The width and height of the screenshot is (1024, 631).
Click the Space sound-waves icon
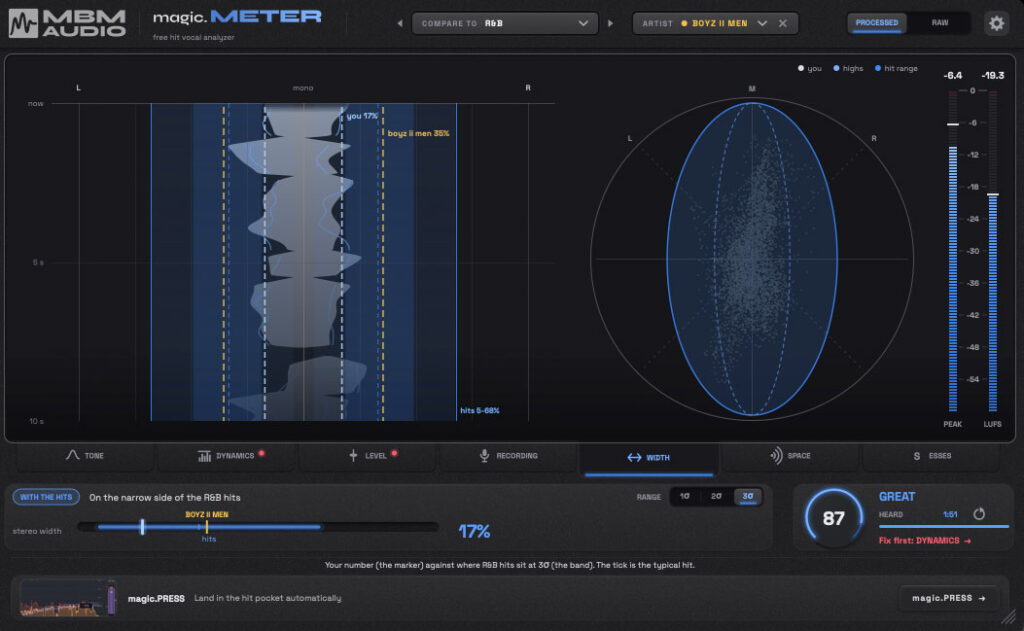click(776, 455)
